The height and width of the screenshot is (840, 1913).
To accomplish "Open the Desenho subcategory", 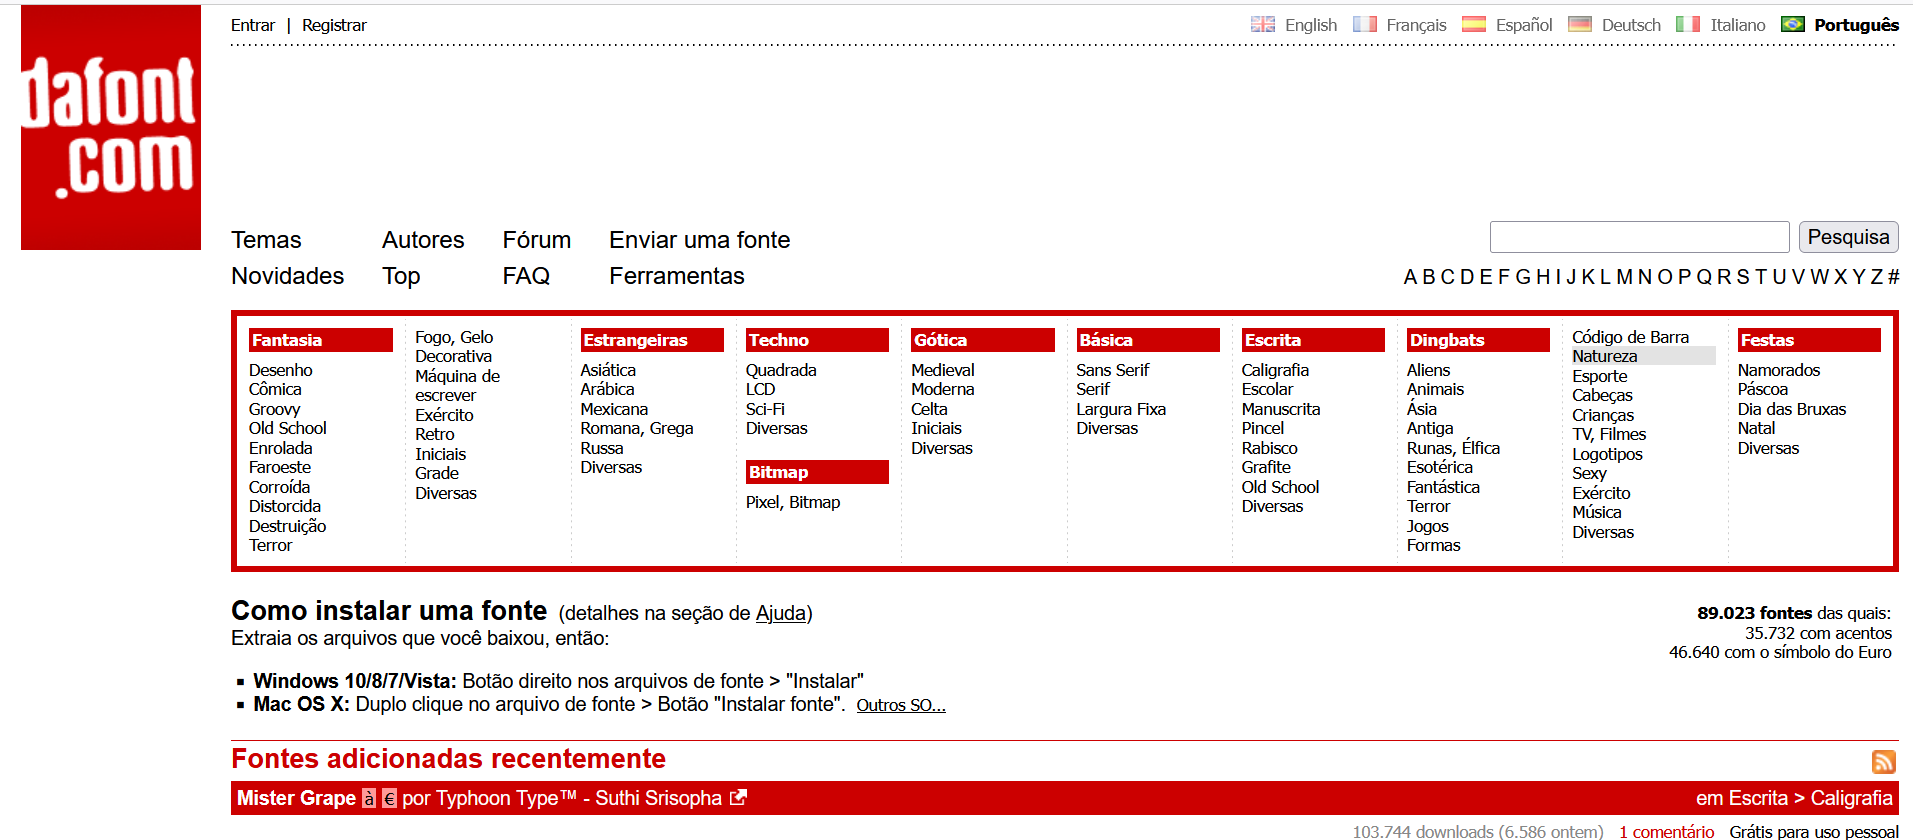I will pyautogui.click(x=281, y=370).
